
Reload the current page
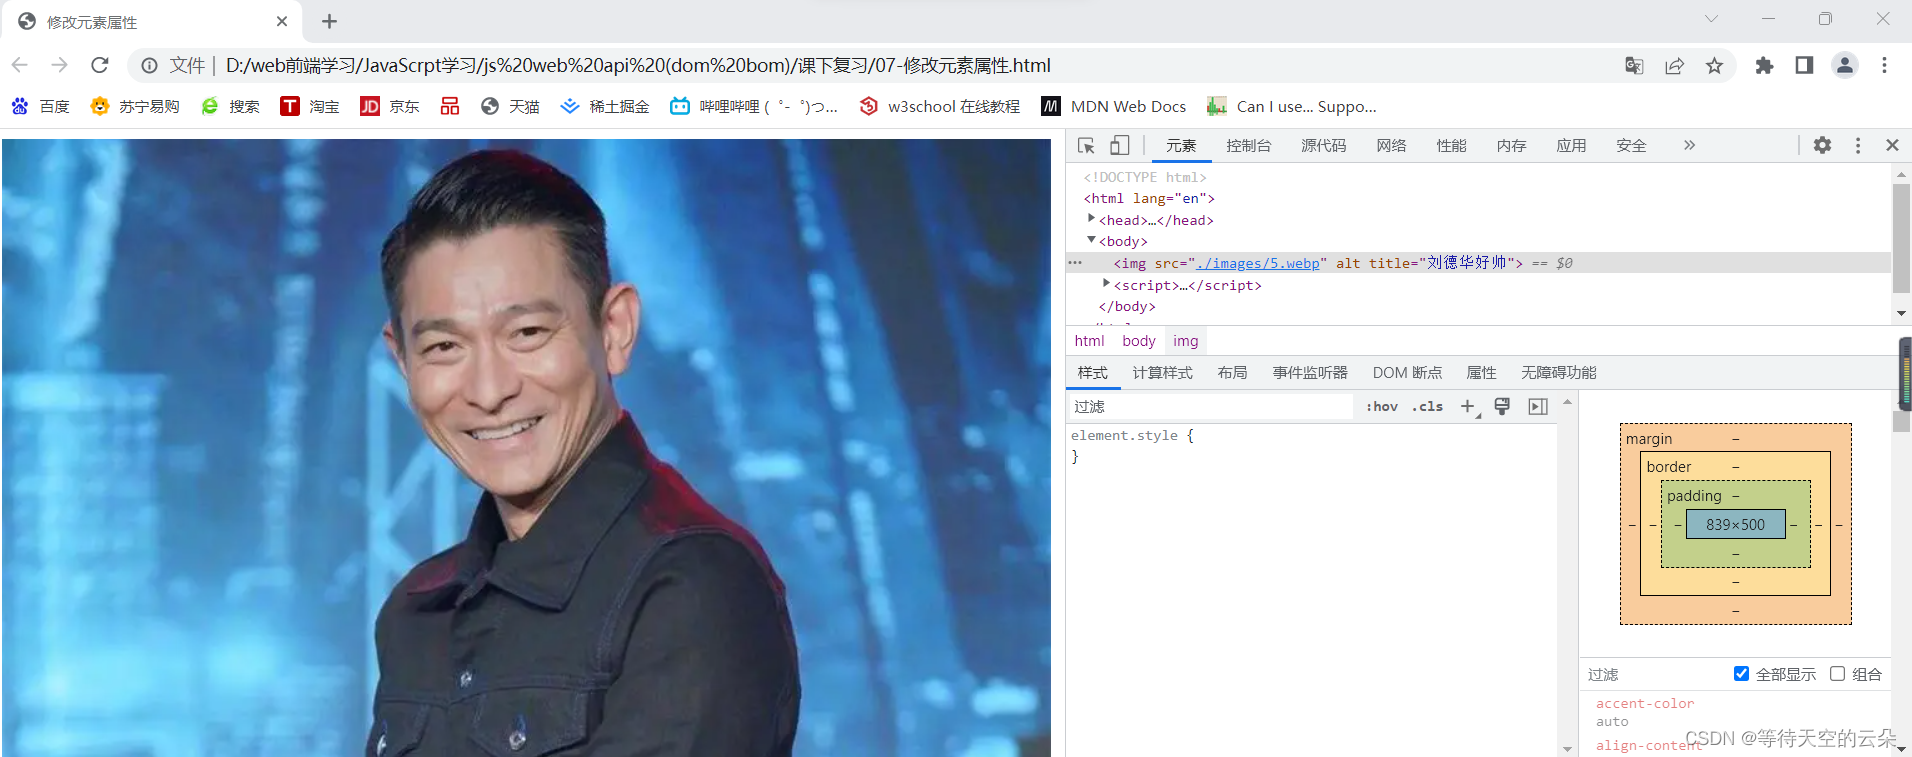point(99,65)
